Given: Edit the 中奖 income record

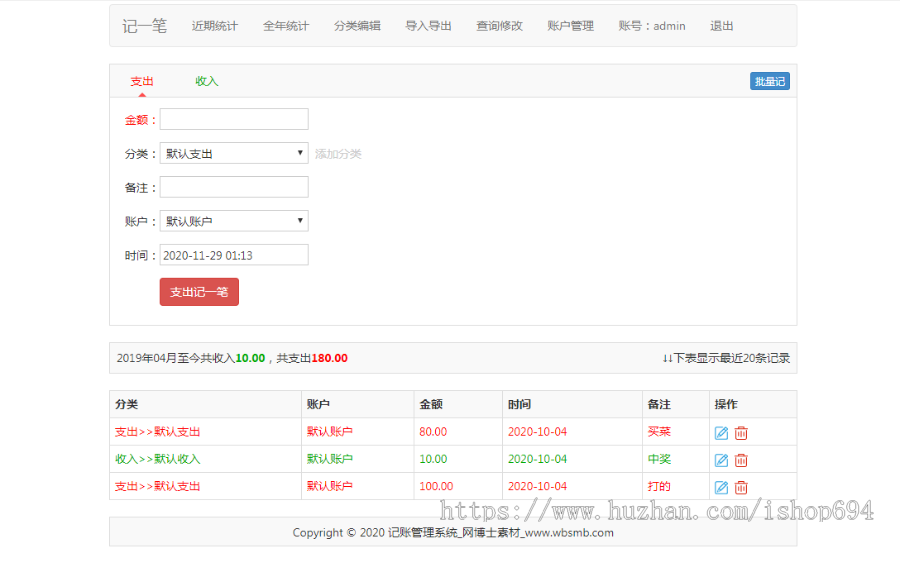Looking at the screenshot, I should (x=721, y=460).
